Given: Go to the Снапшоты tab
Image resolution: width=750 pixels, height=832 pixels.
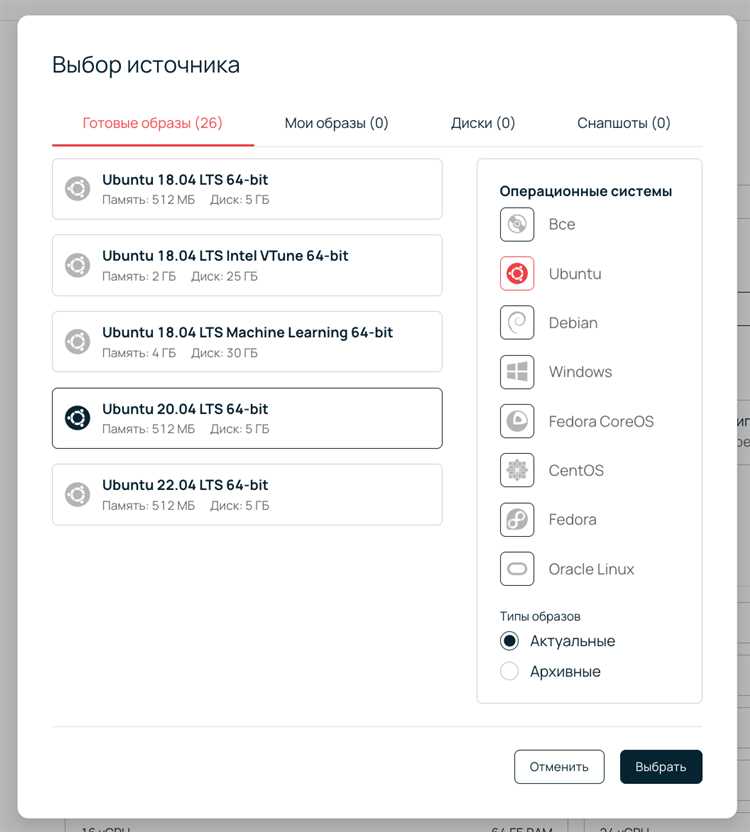Looking at the screenshot, I should click(624, 123).
